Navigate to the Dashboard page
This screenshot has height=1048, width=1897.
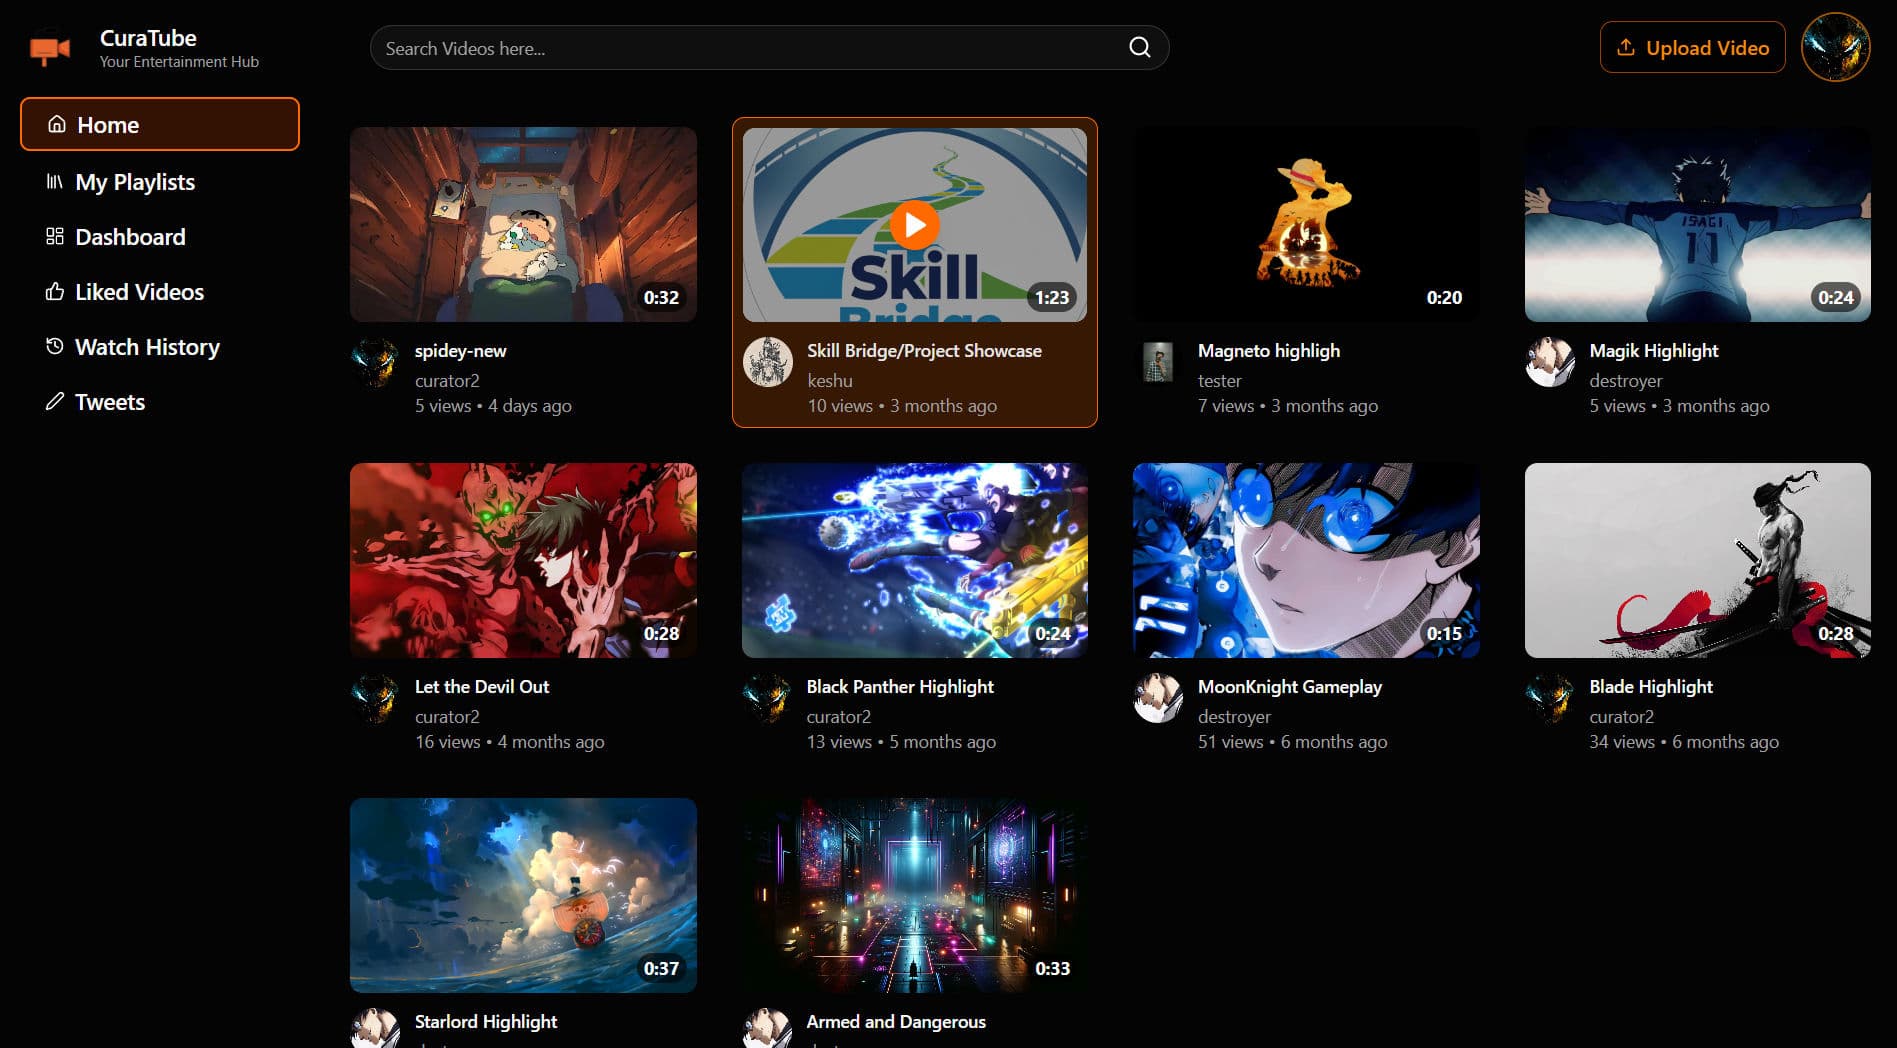pos(130,237)
